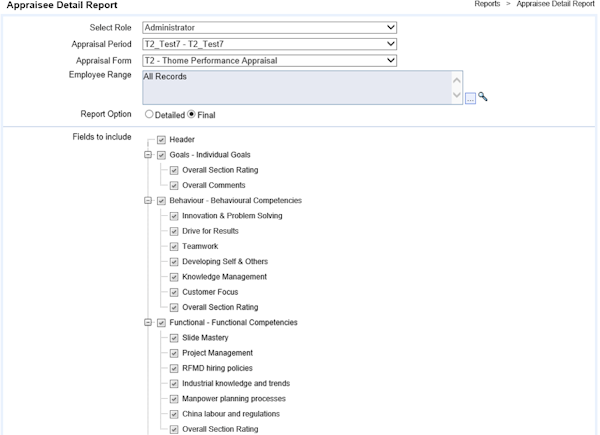Viewport: 600px width, 435px height.
Task: Select the Detailed report option
Action: click(x=149, y=115)
